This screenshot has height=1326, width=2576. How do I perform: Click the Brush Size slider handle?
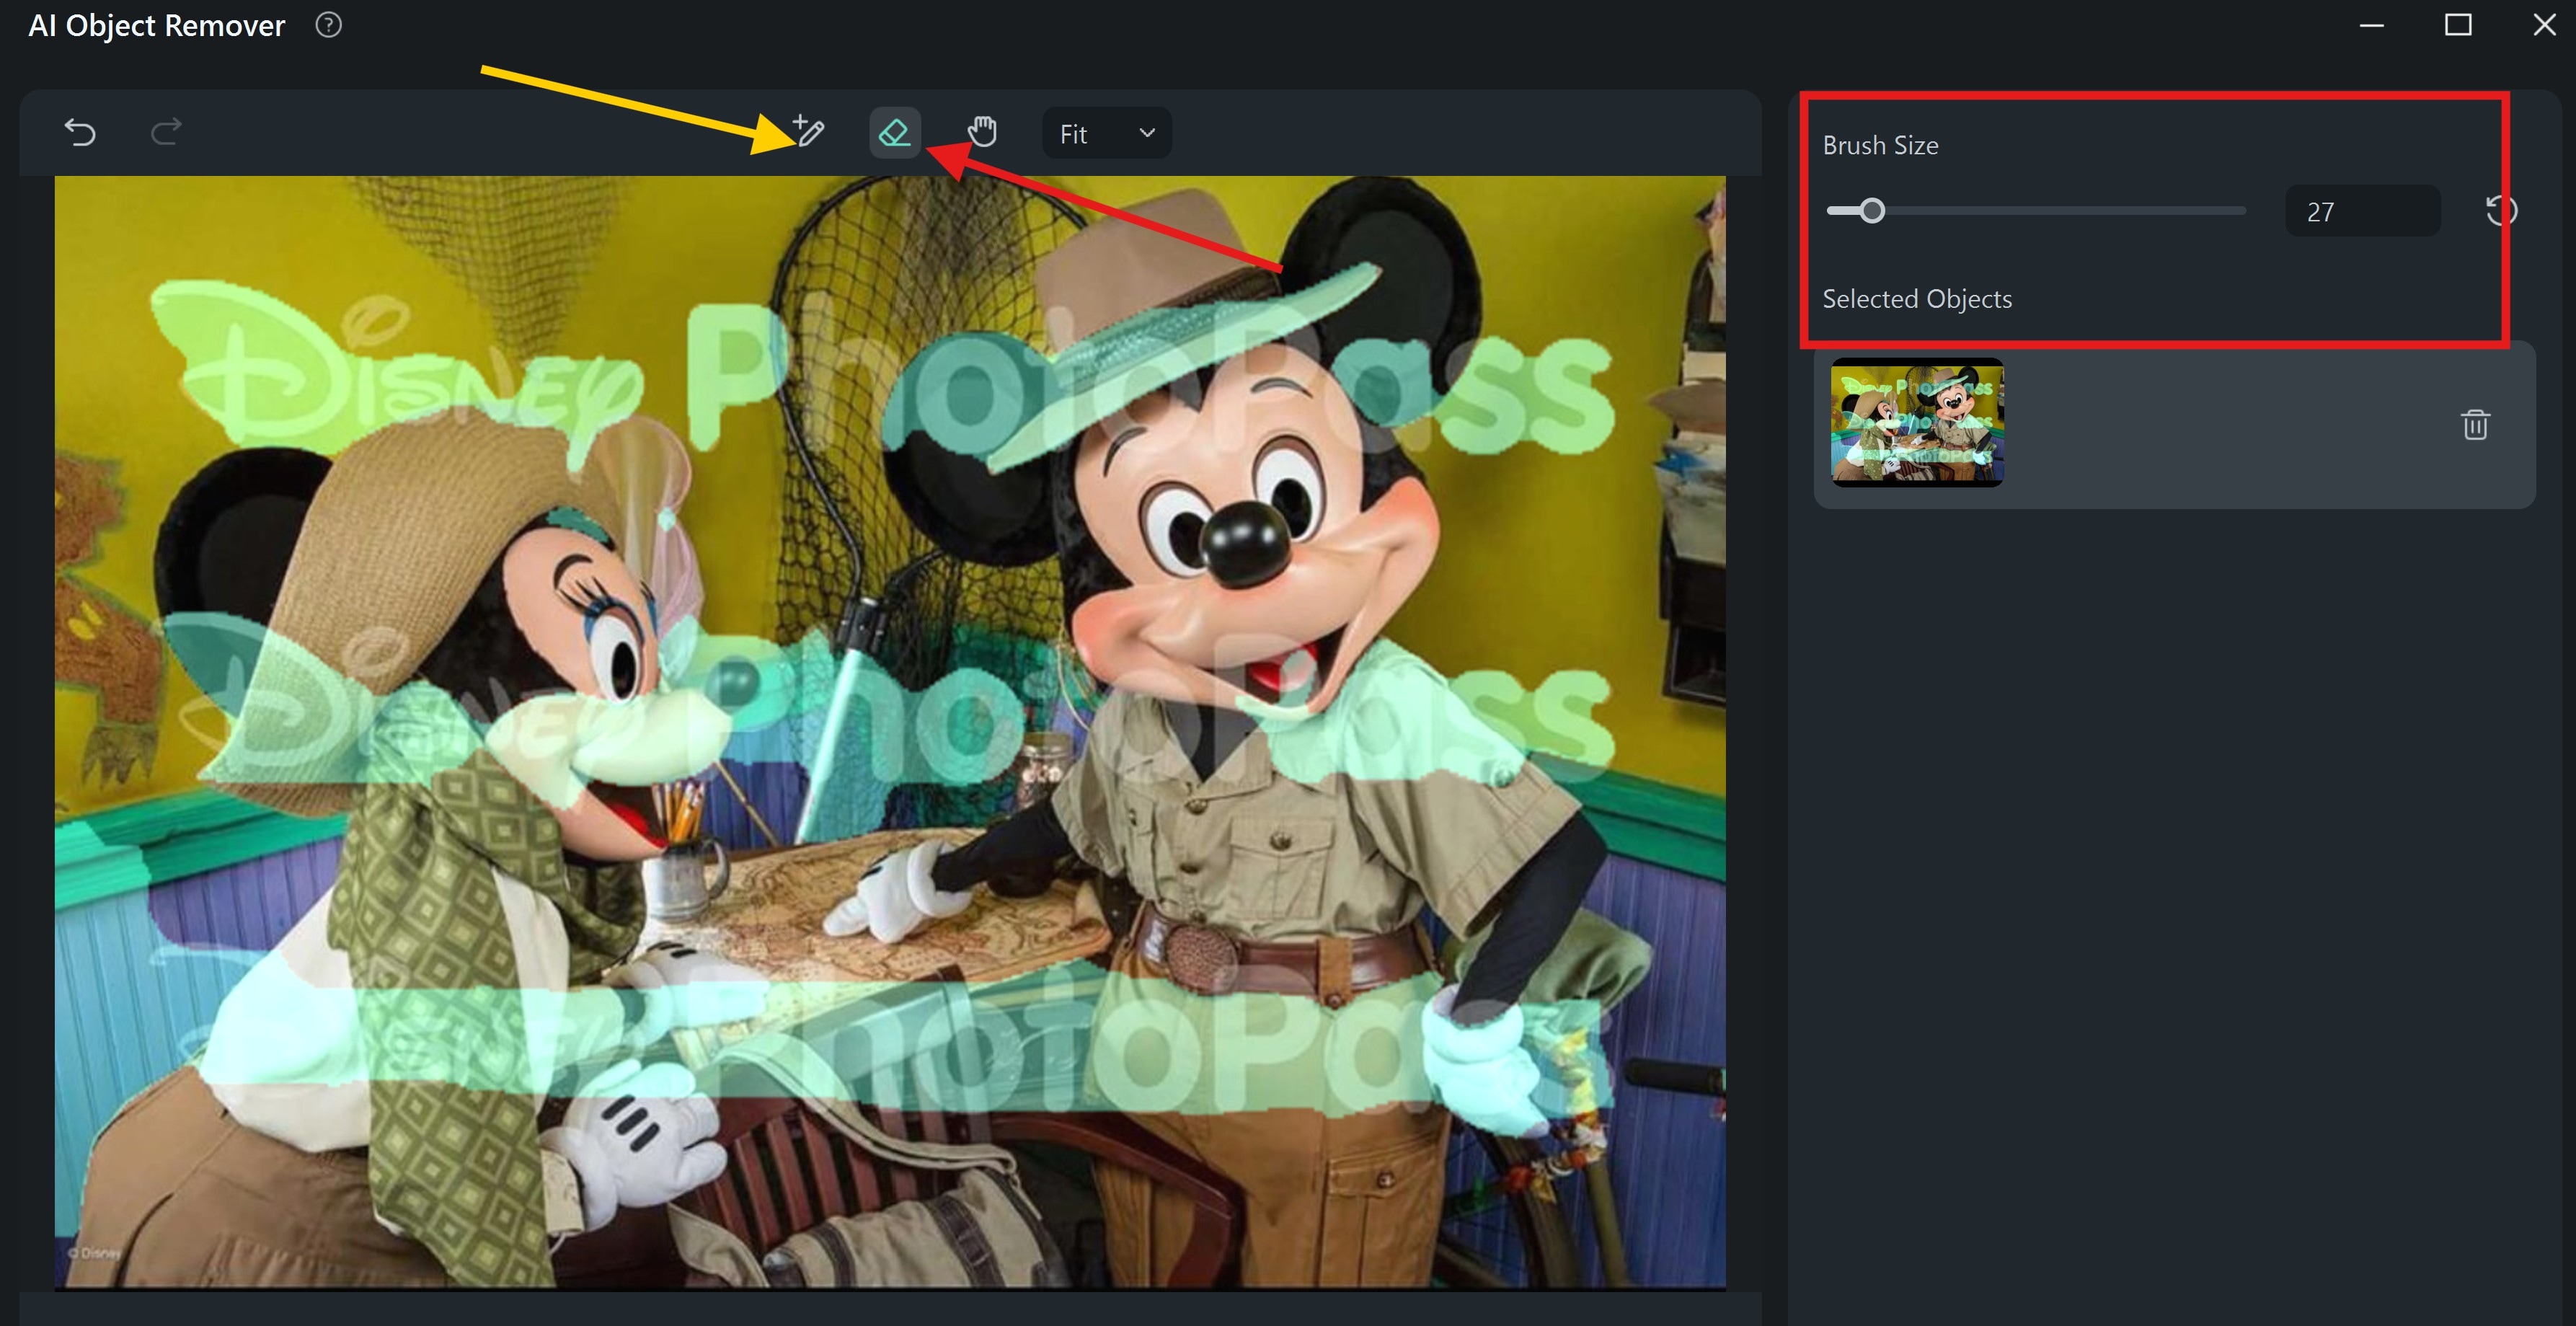[1872, 211]
